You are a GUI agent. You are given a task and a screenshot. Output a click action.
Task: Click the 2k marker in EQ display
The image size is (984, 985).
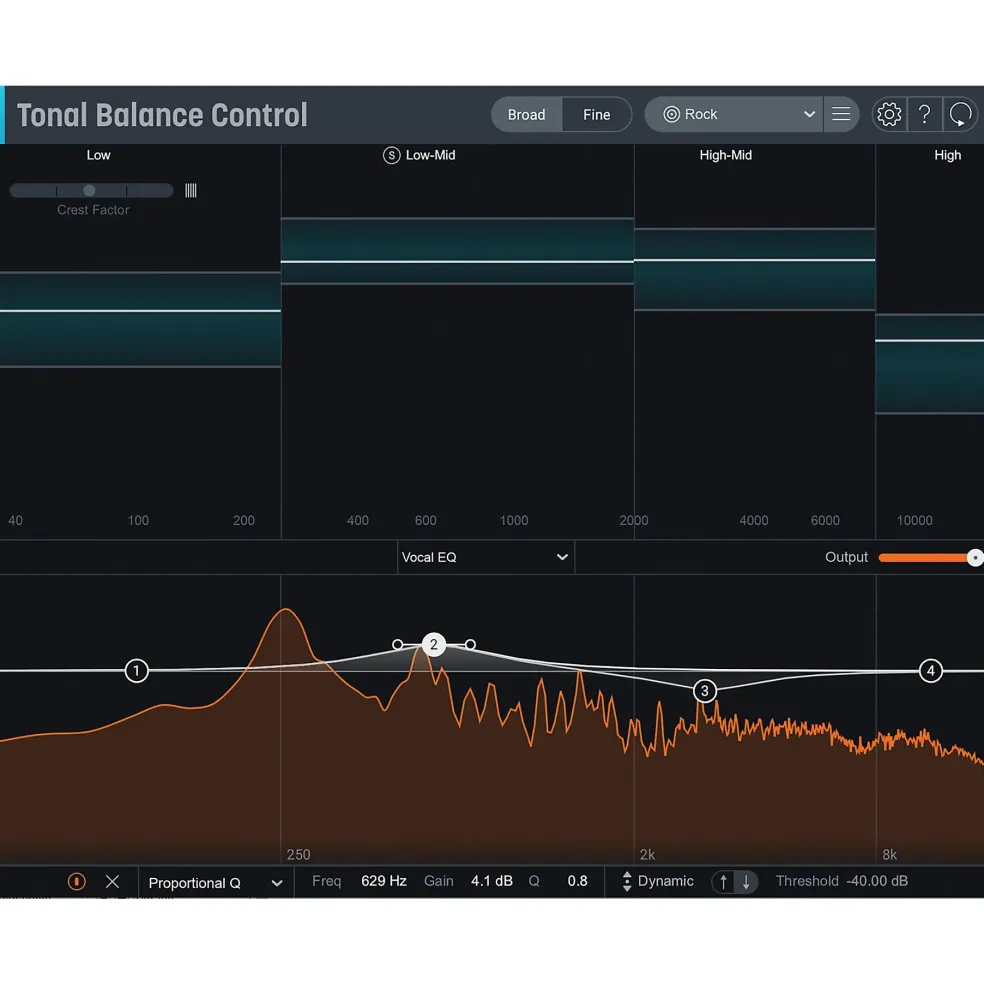click(x=647, y=854)
